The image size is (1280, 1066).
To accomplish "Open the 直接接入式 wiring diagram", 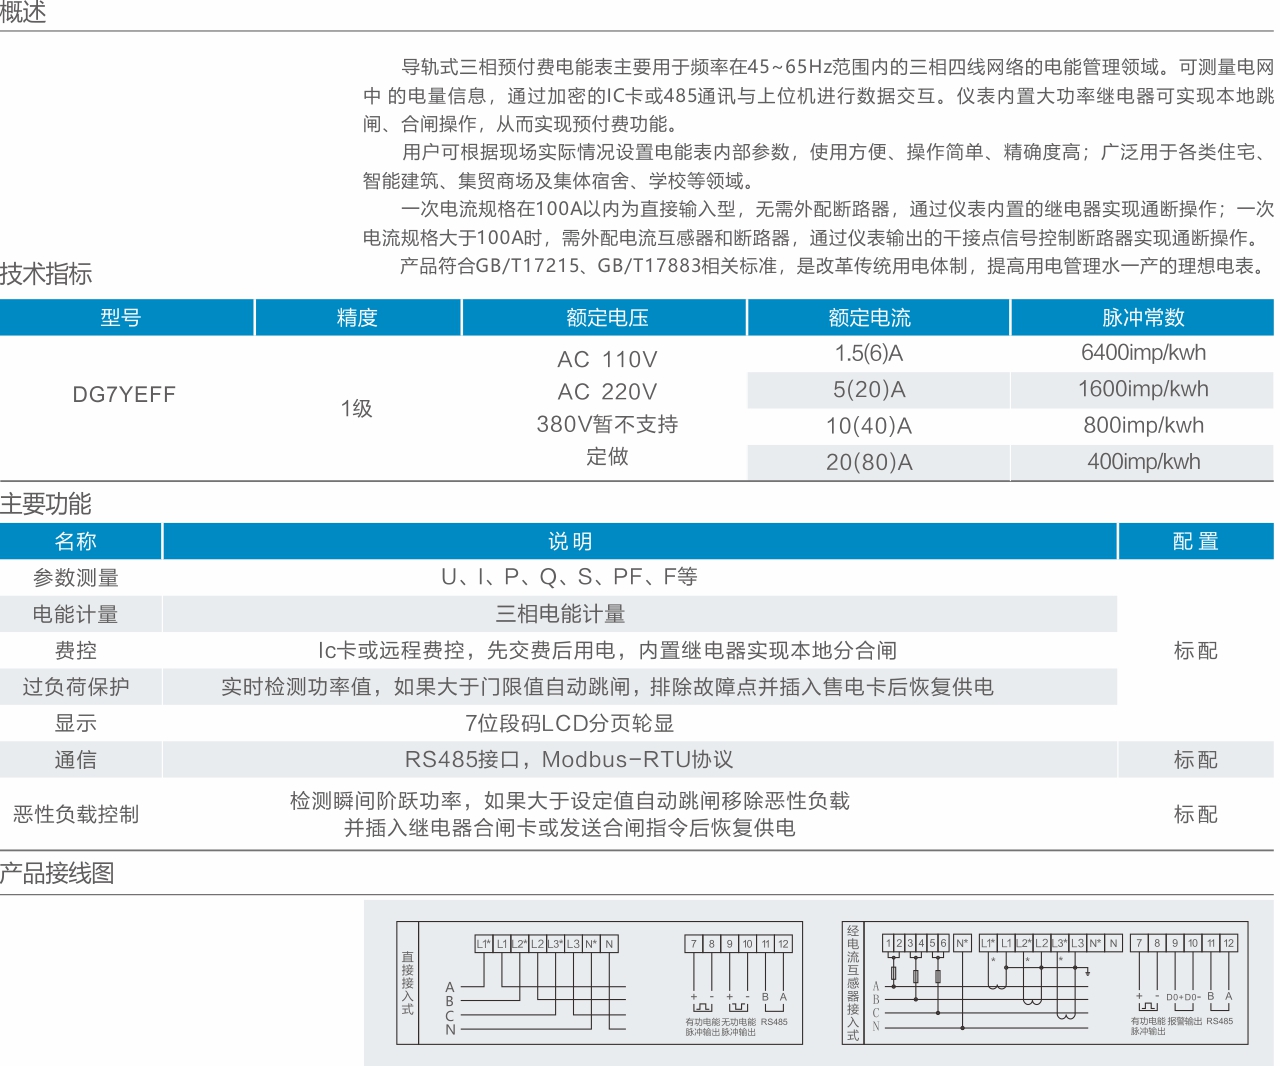I will click(x=600, y=983).
